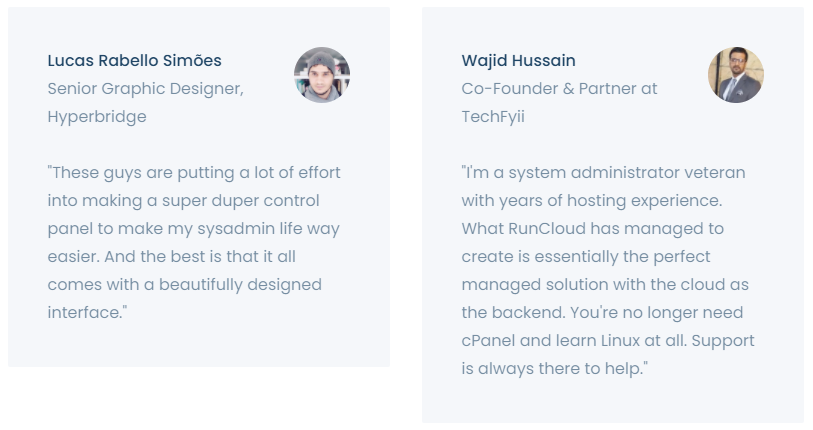
Task: Select the name Lucas Rabello Simões
Action: [x=134, y=61]
